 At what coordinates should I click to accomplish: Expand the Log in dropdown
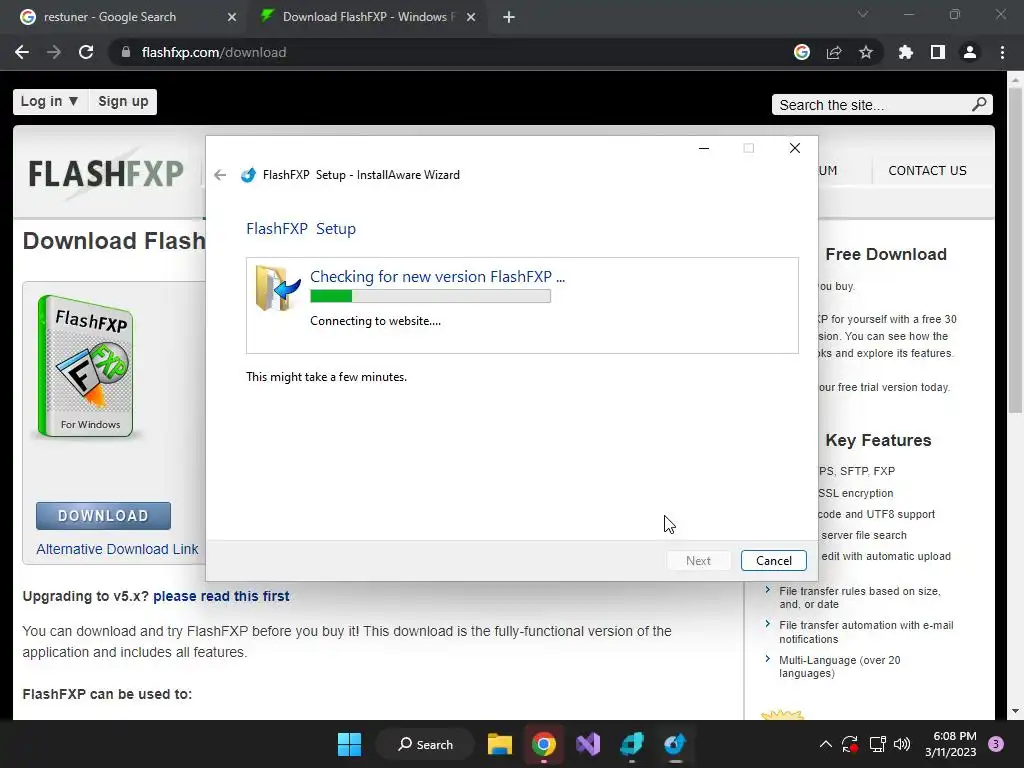(x=50, y=101)
